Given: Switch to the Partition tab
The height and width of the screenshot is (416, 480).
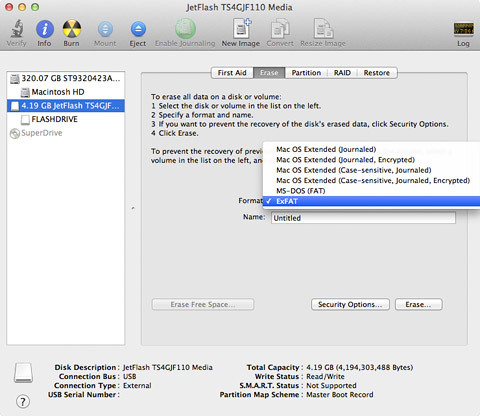Looking at the screenshot, I should coord(306,73).
